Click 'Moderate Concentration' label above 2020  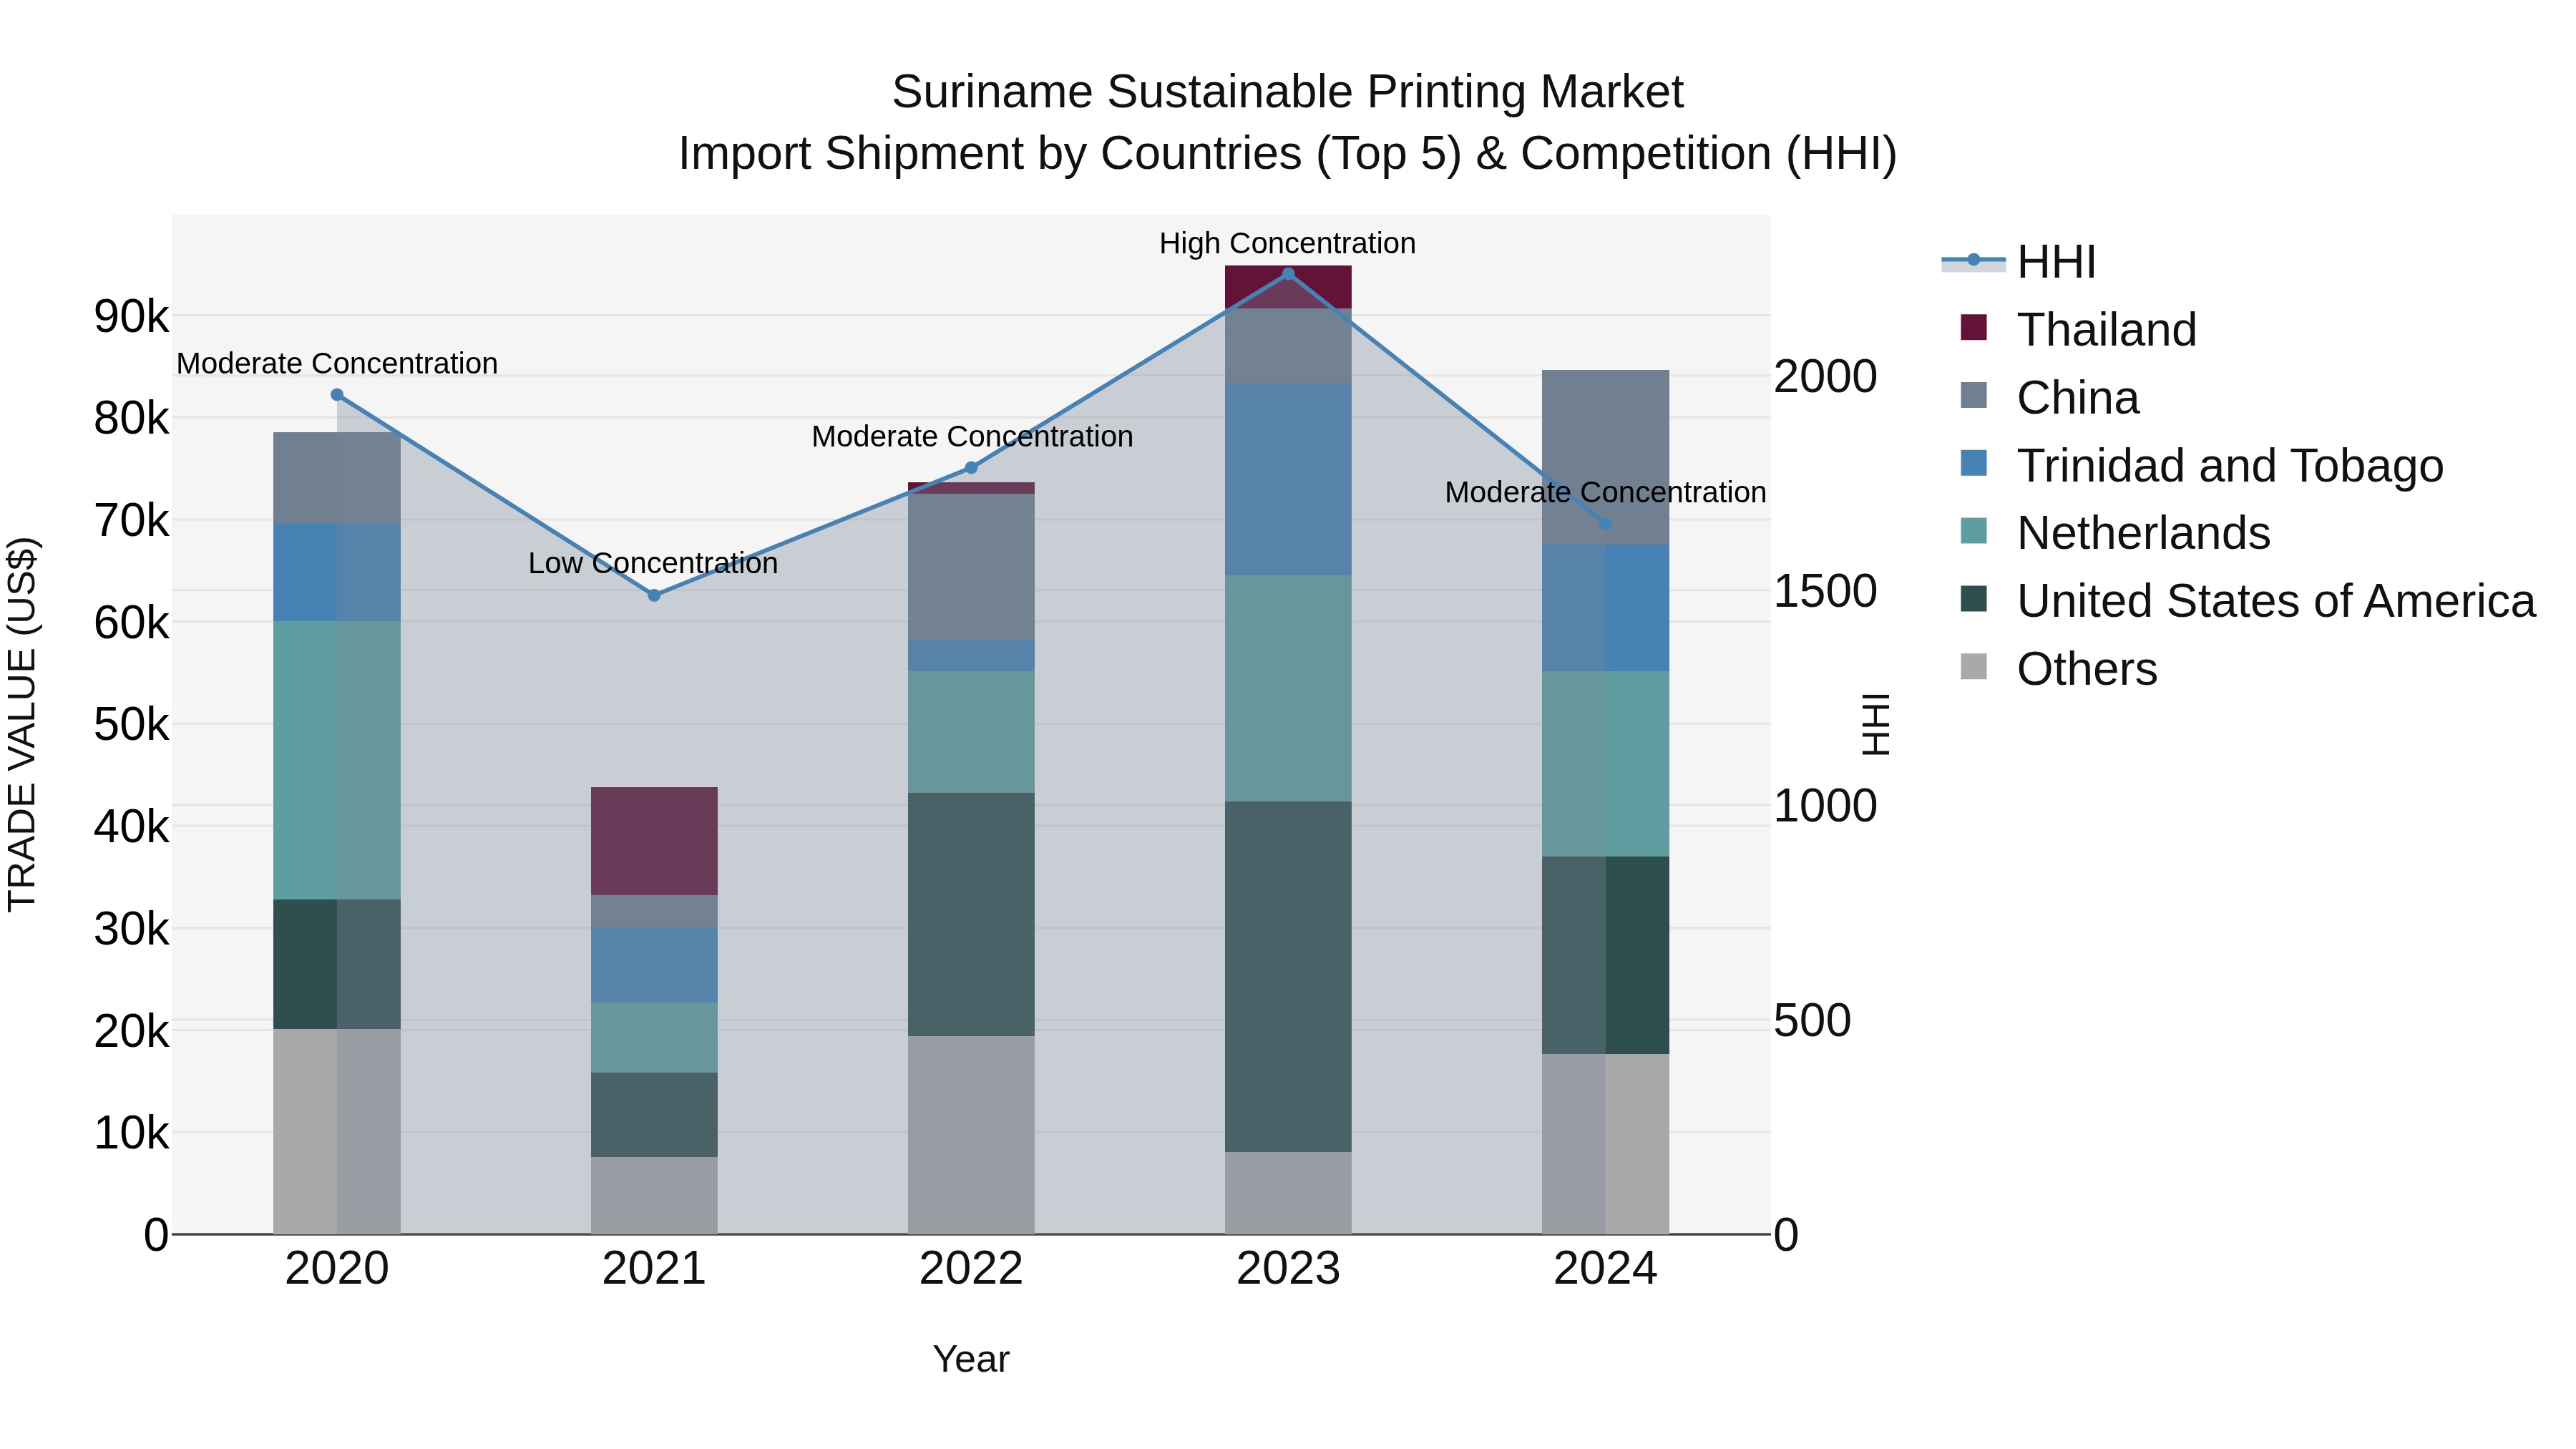pos(337,364)
